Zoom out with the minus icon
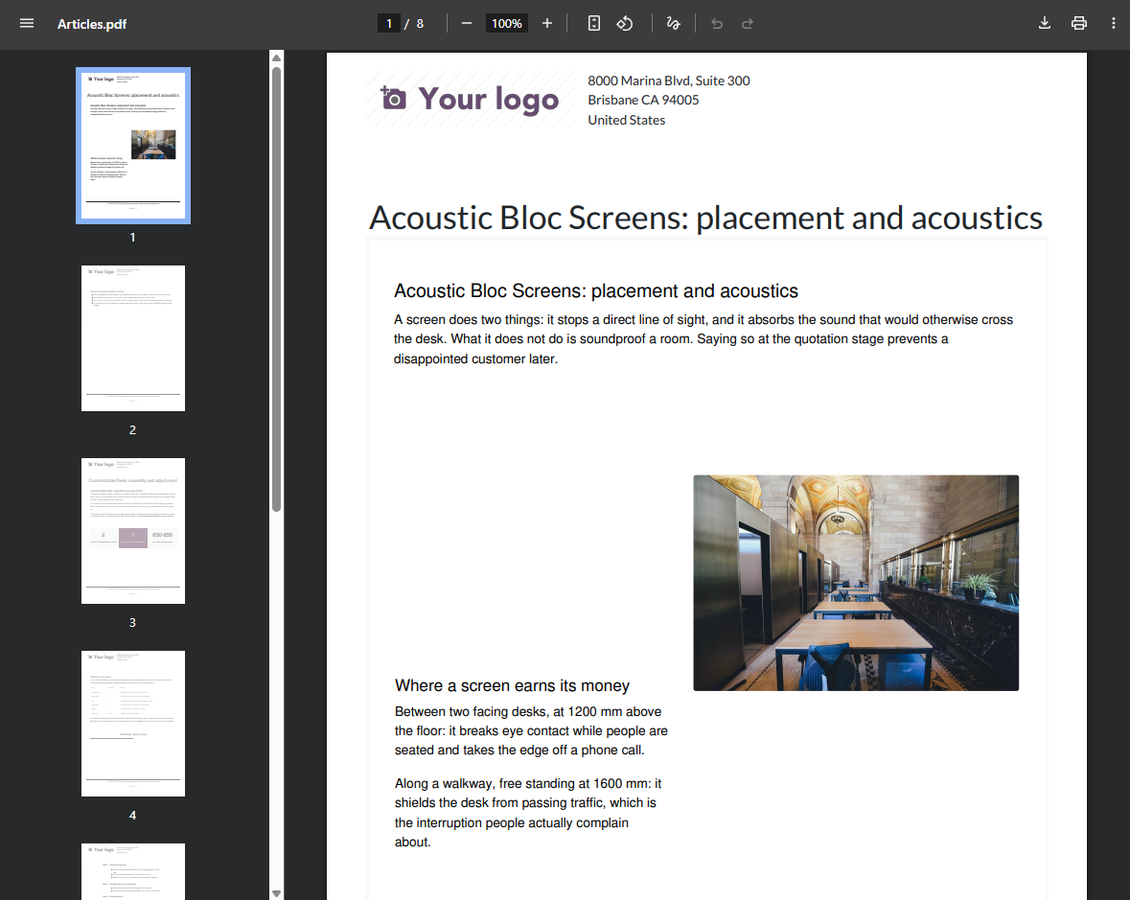The image size is (1130, 900). coord(466,24)
